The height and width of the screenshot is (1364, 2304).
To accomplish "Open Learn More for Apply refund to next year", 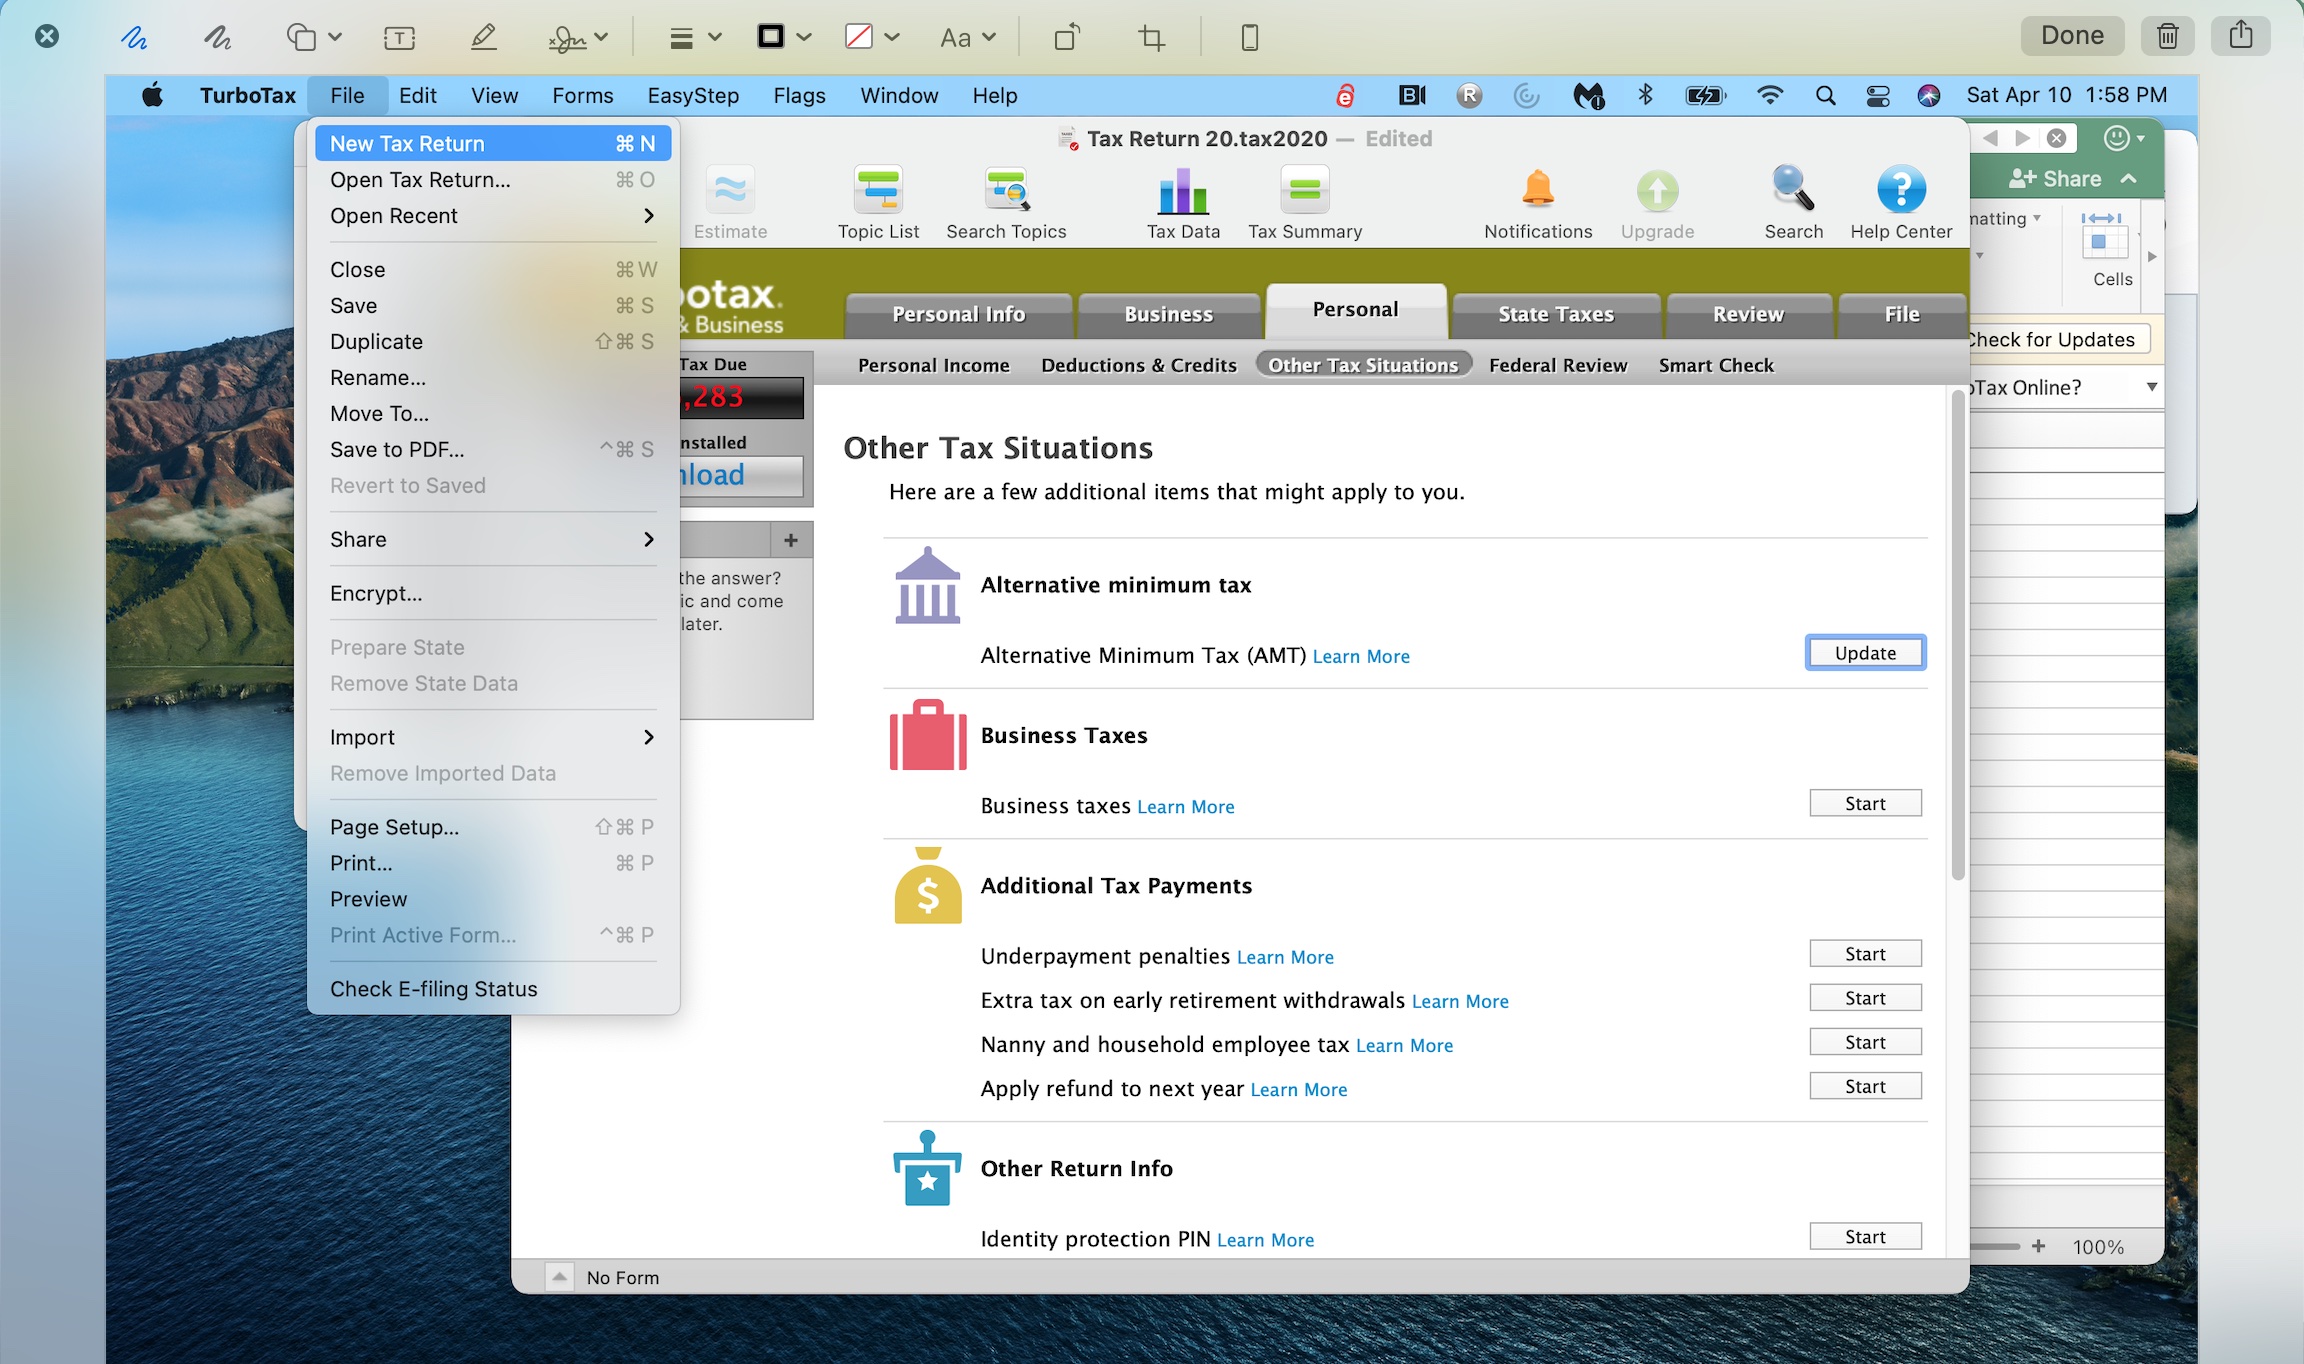I will (1299, 1090).
